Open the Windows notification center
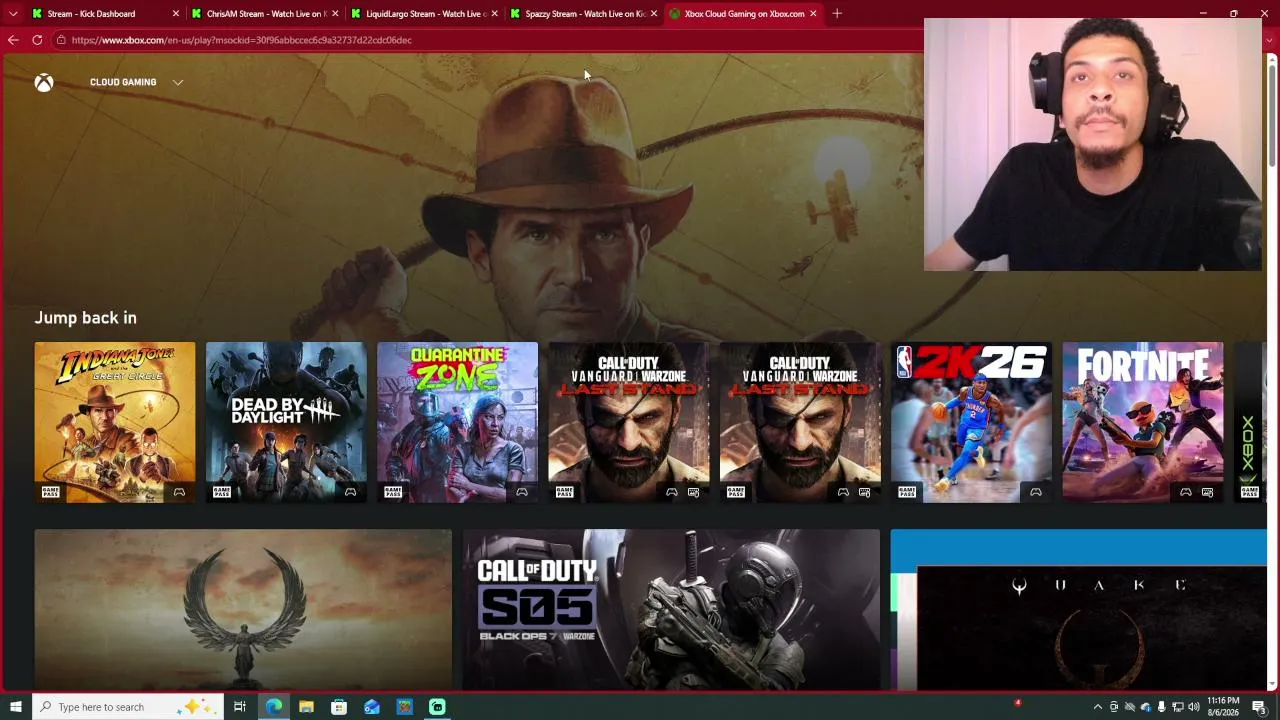 pos(1259,707)
